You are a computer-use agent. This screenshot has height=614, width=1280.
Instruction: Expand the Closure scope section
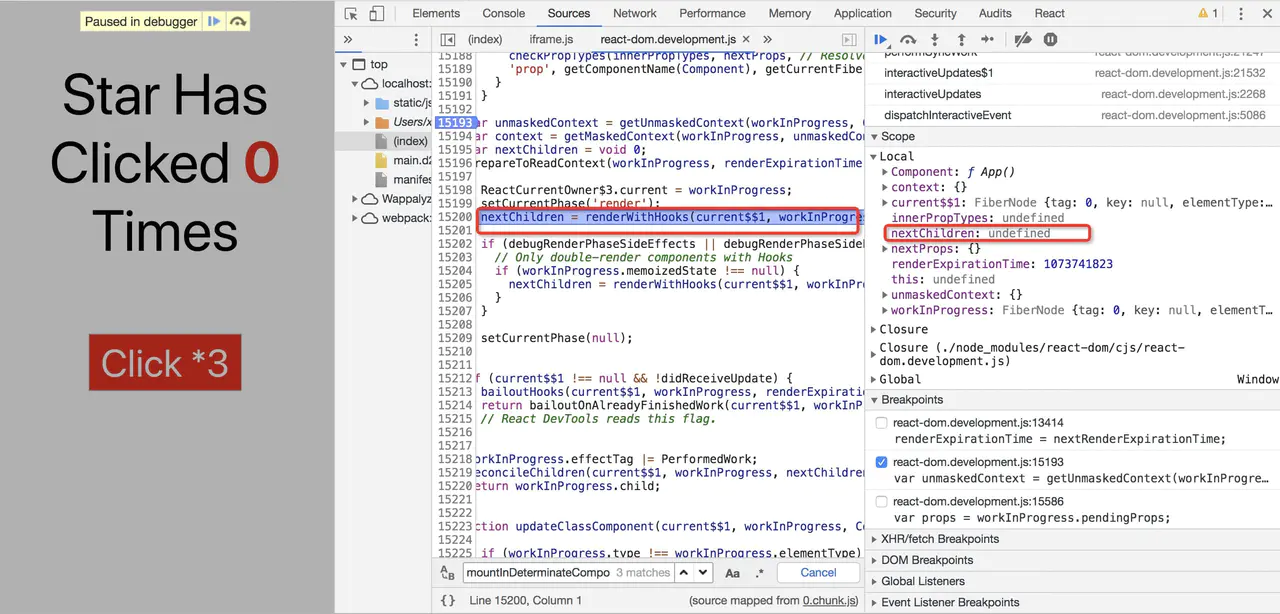point(903,329)
